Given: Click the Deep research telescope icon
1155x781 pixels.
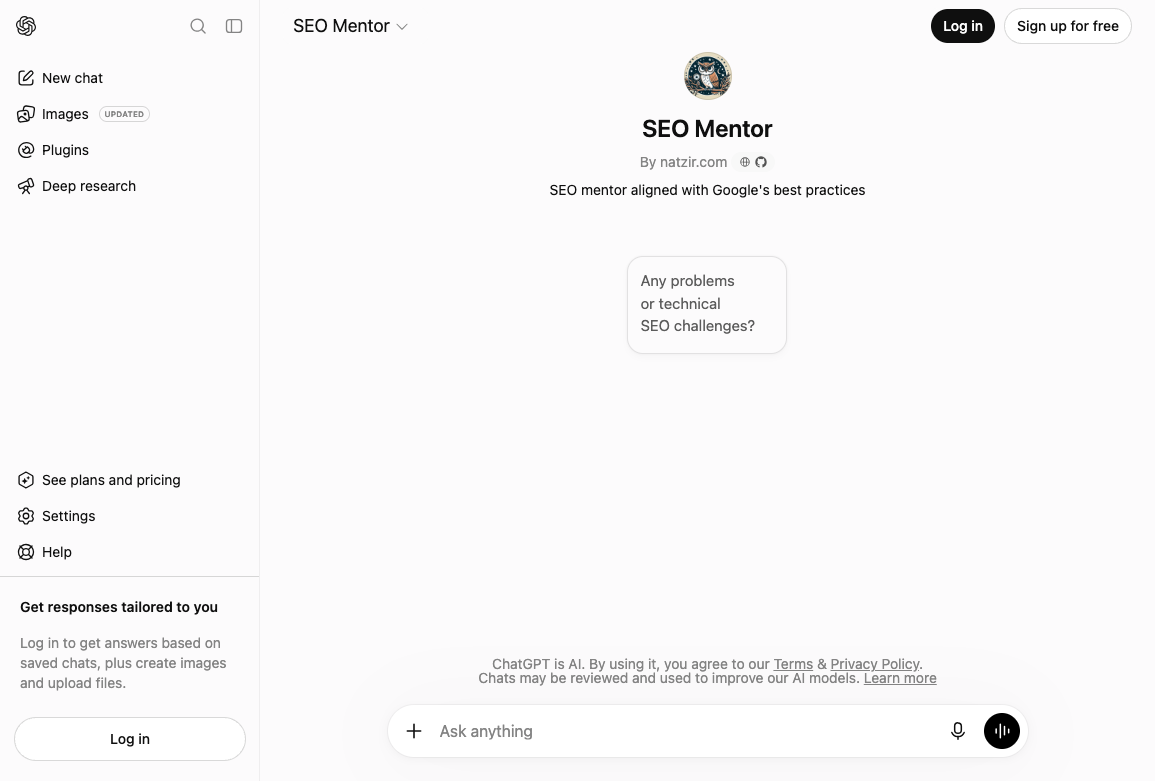Looking at the screenshot, I should click(x=26, y=186).
